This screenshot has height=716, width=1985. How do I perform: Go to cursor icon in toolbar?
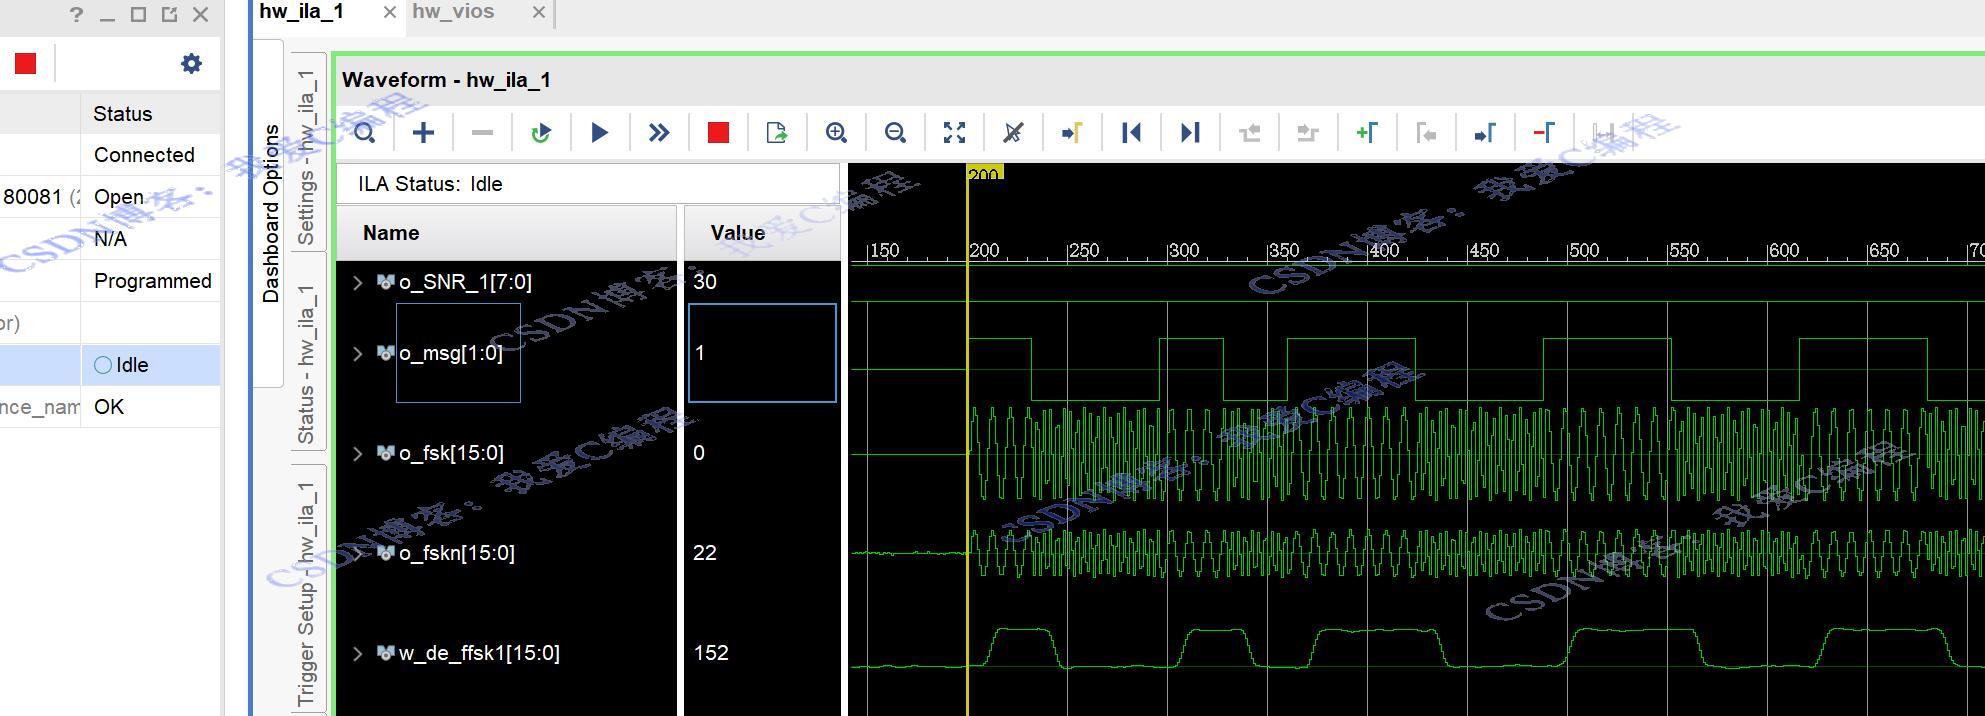1072,133
